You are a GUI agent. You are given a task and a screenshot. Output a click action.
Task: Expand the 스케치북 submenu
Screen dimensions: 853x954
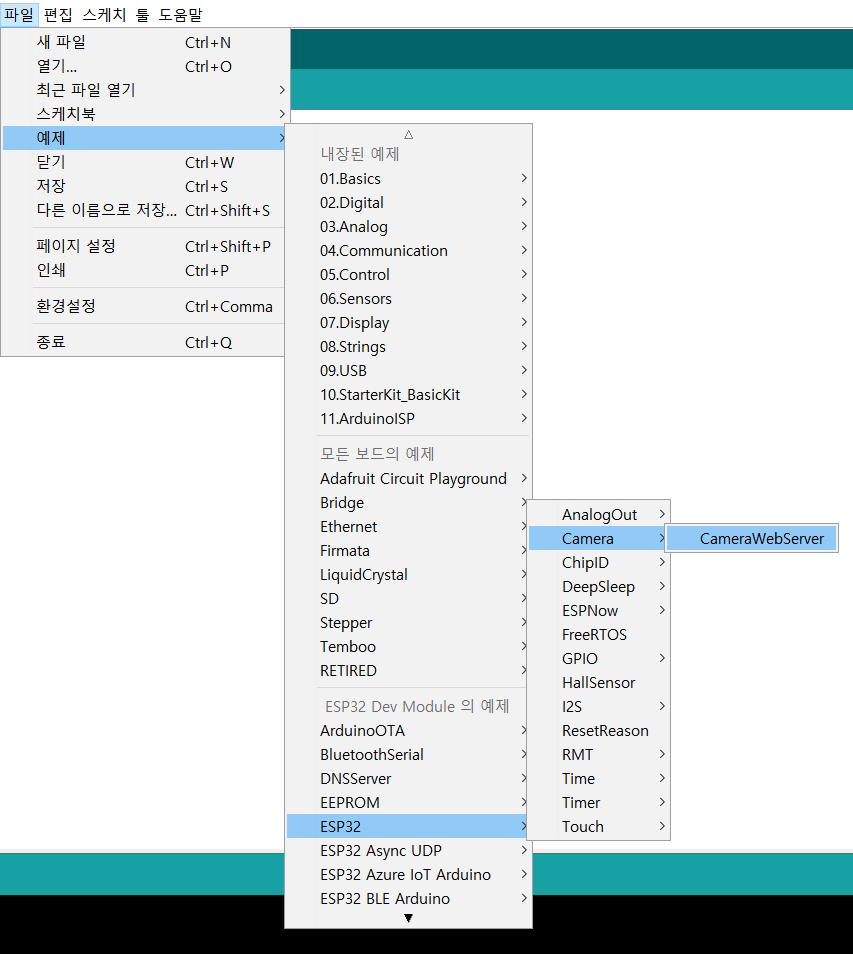(x=144, y=114)
